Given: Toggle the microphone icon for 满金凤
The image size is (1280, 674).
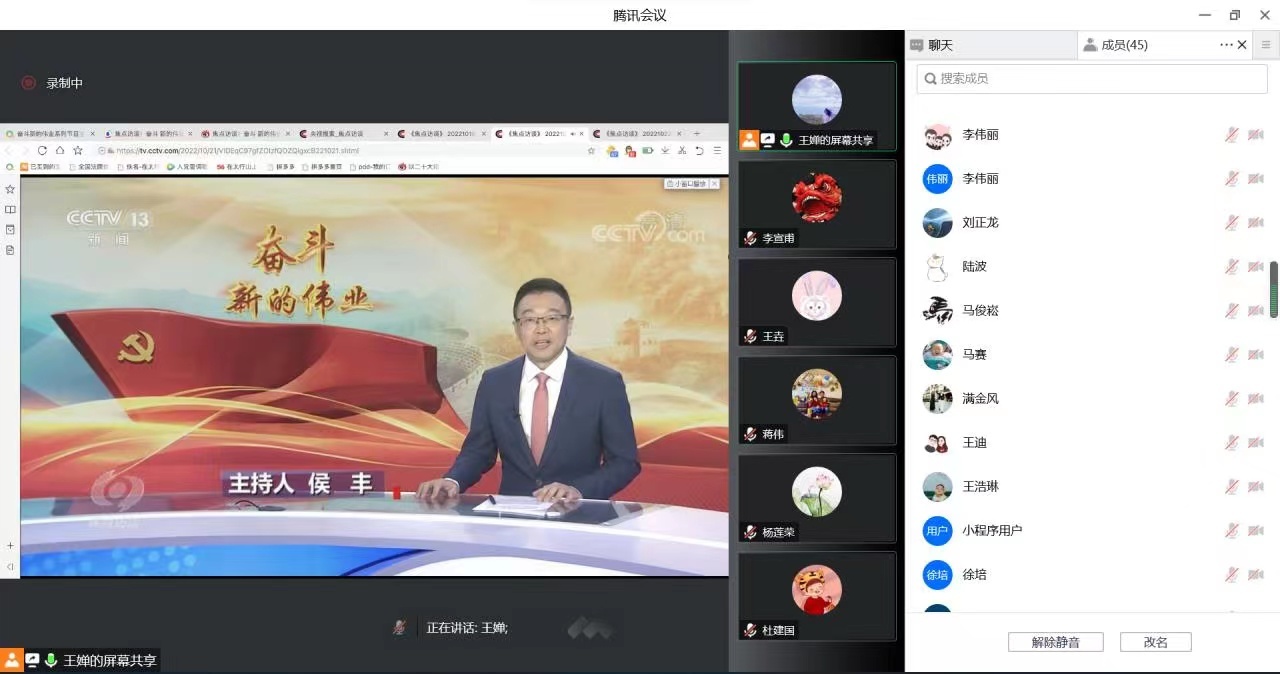Looking at the screenshot, I should coord(1232,398).
